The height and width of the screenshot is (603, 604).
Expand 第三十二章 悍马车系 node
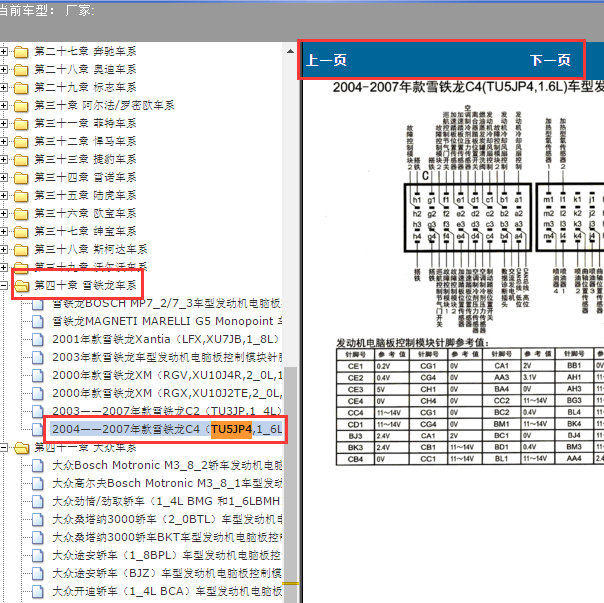[3, 141]
